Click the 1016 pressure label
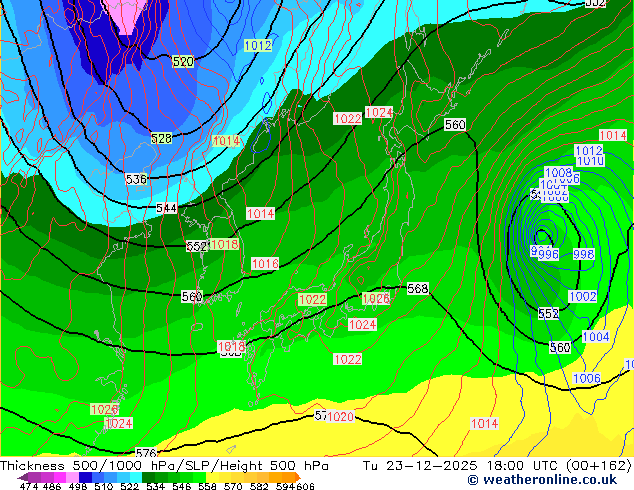Screen dimensions: 634x490 [265, 264]
